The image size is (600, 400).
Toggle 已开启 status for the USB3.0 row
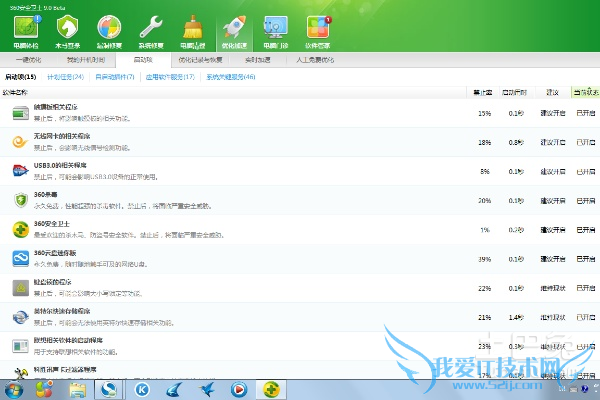tap(584, 171)
